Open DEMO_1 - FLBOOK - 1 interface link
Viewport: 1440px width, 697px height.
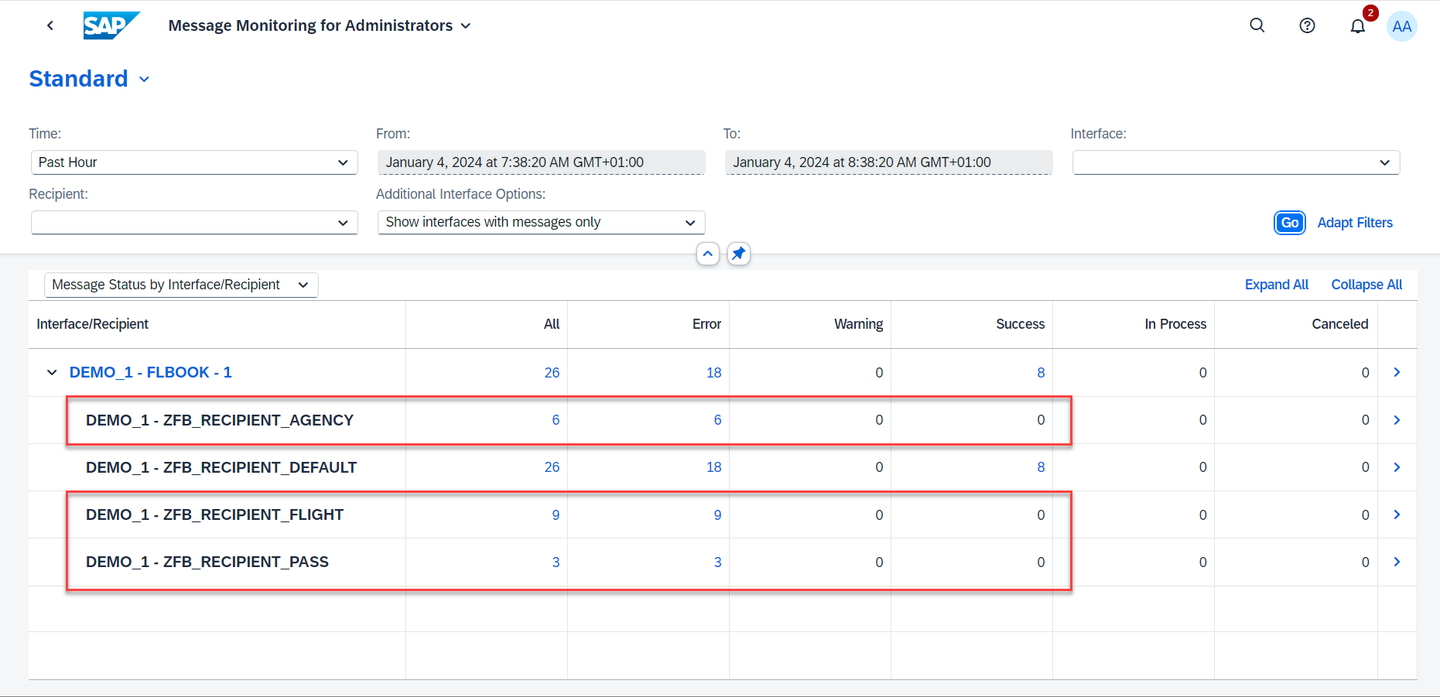(150, 372)
